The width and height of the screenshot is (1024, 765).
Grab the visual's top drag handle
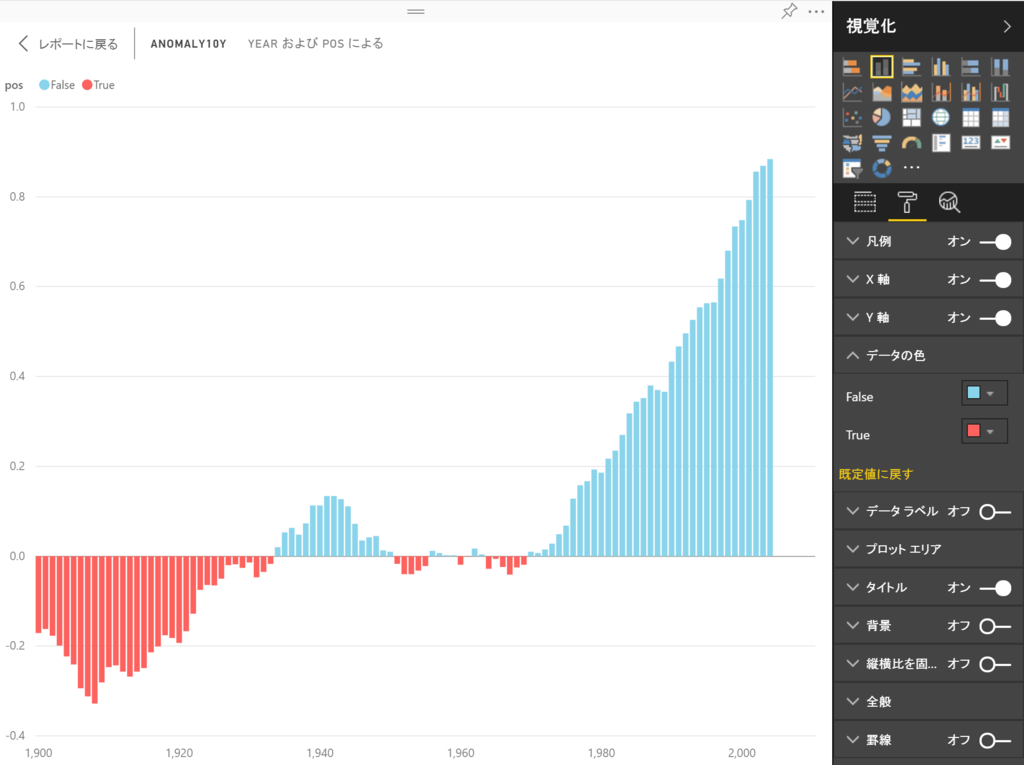(x=416, y=11)
